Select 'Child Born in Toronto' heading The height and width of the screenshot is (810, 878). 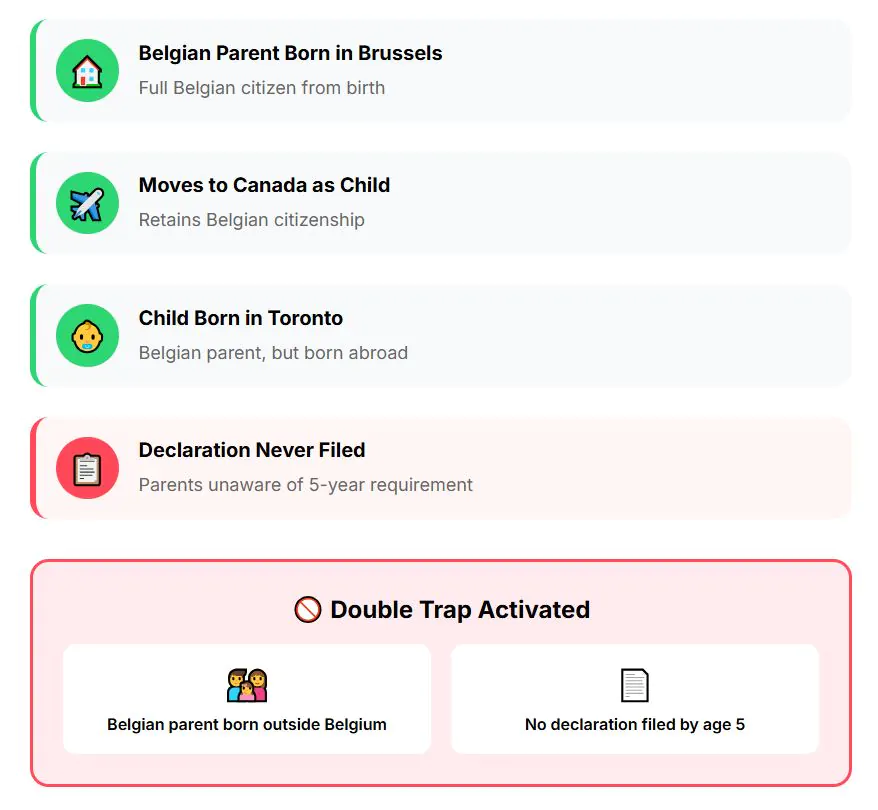(240, 318)
